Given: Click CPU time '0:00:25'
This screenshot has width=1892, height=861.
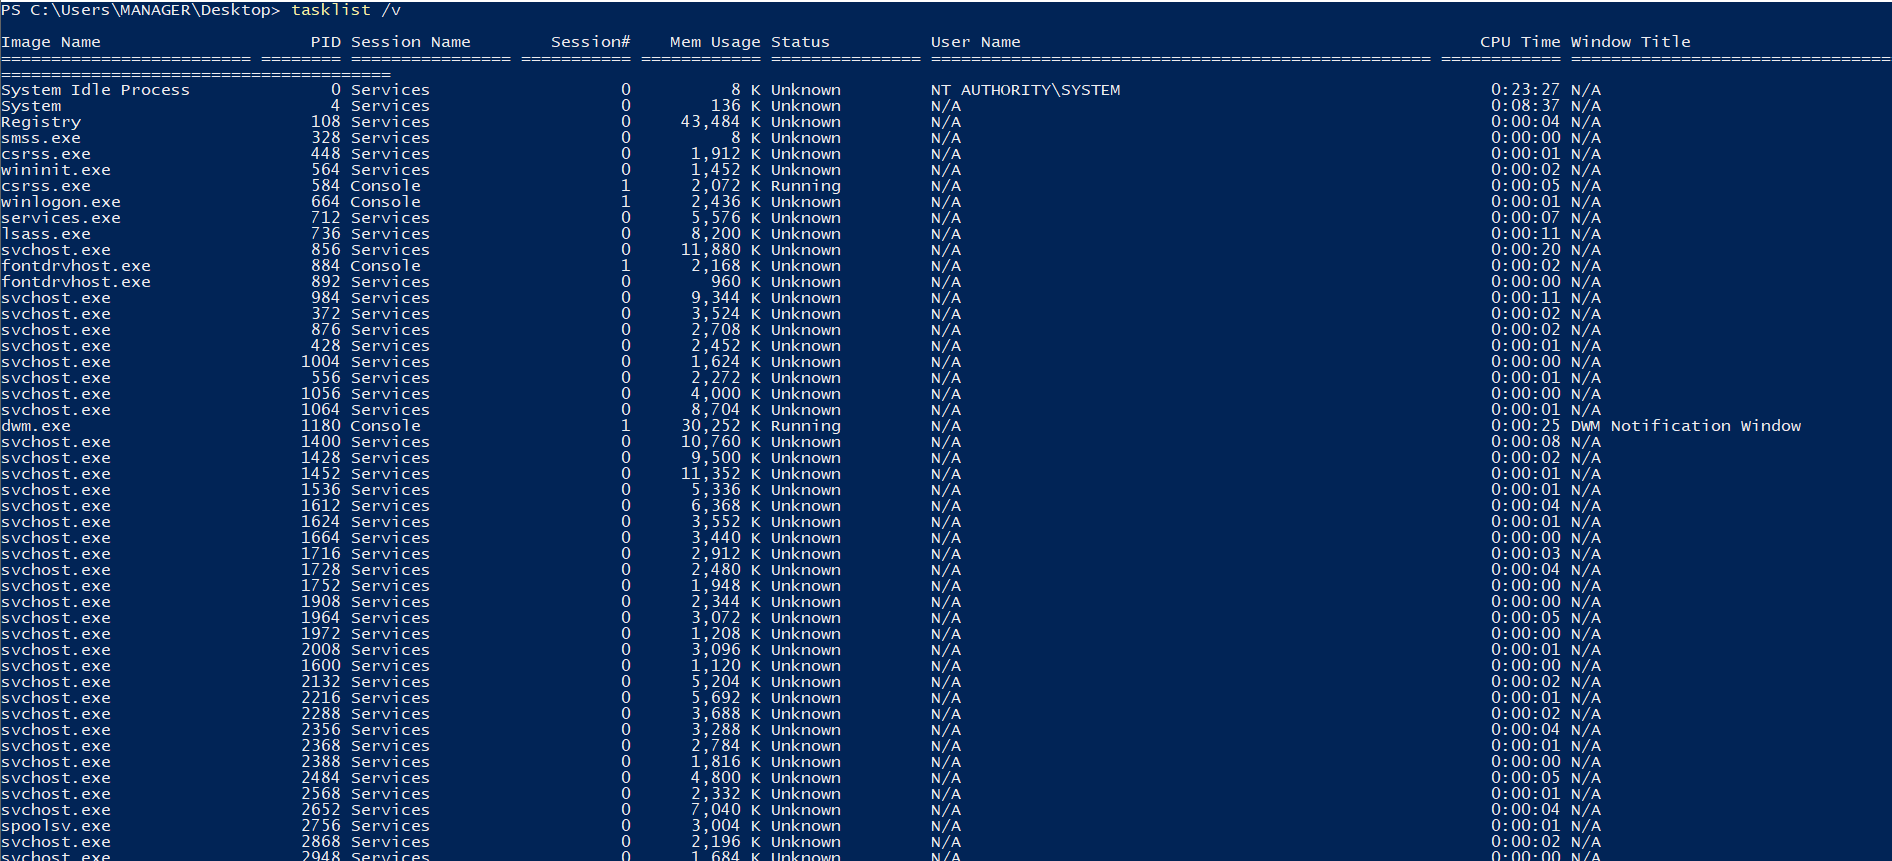Looking at the screenshot, I should click(1526, 426).
